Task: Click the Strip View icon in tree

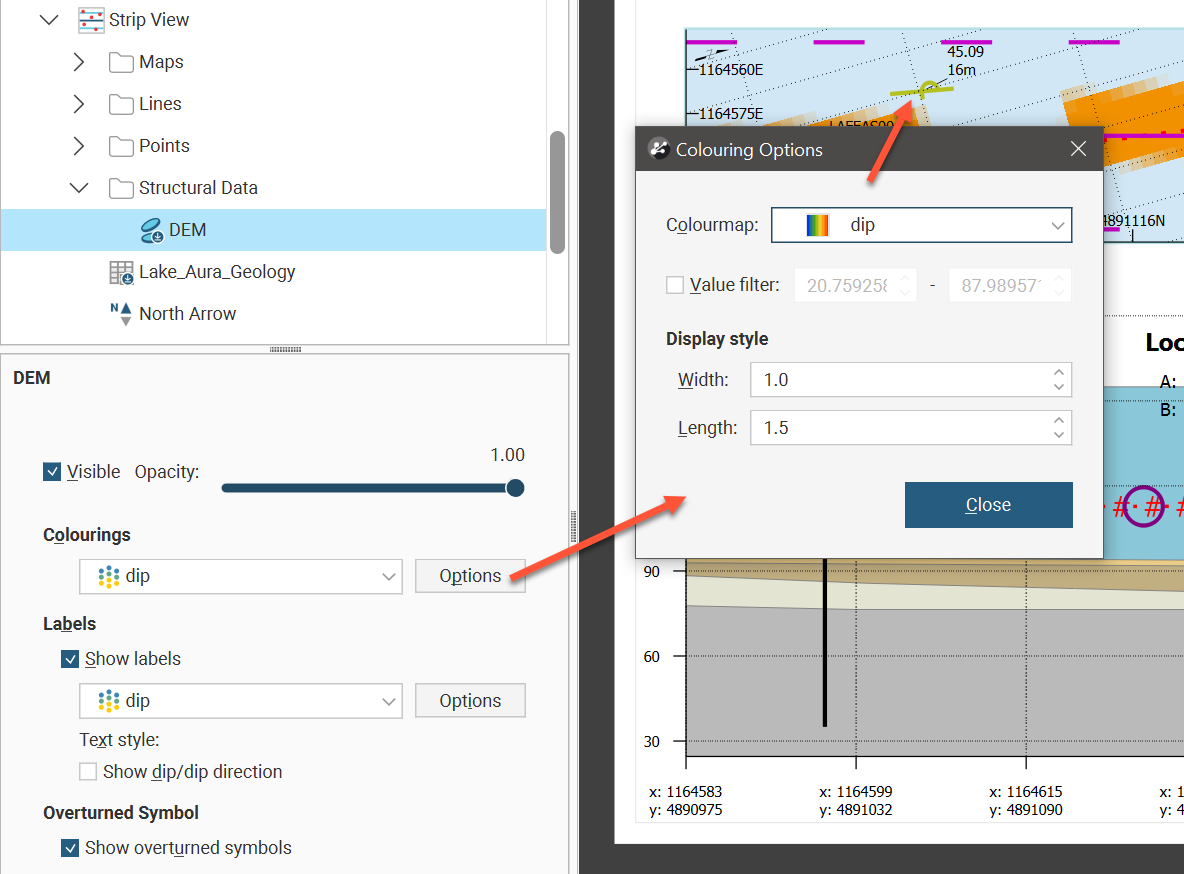Action: 91,20
